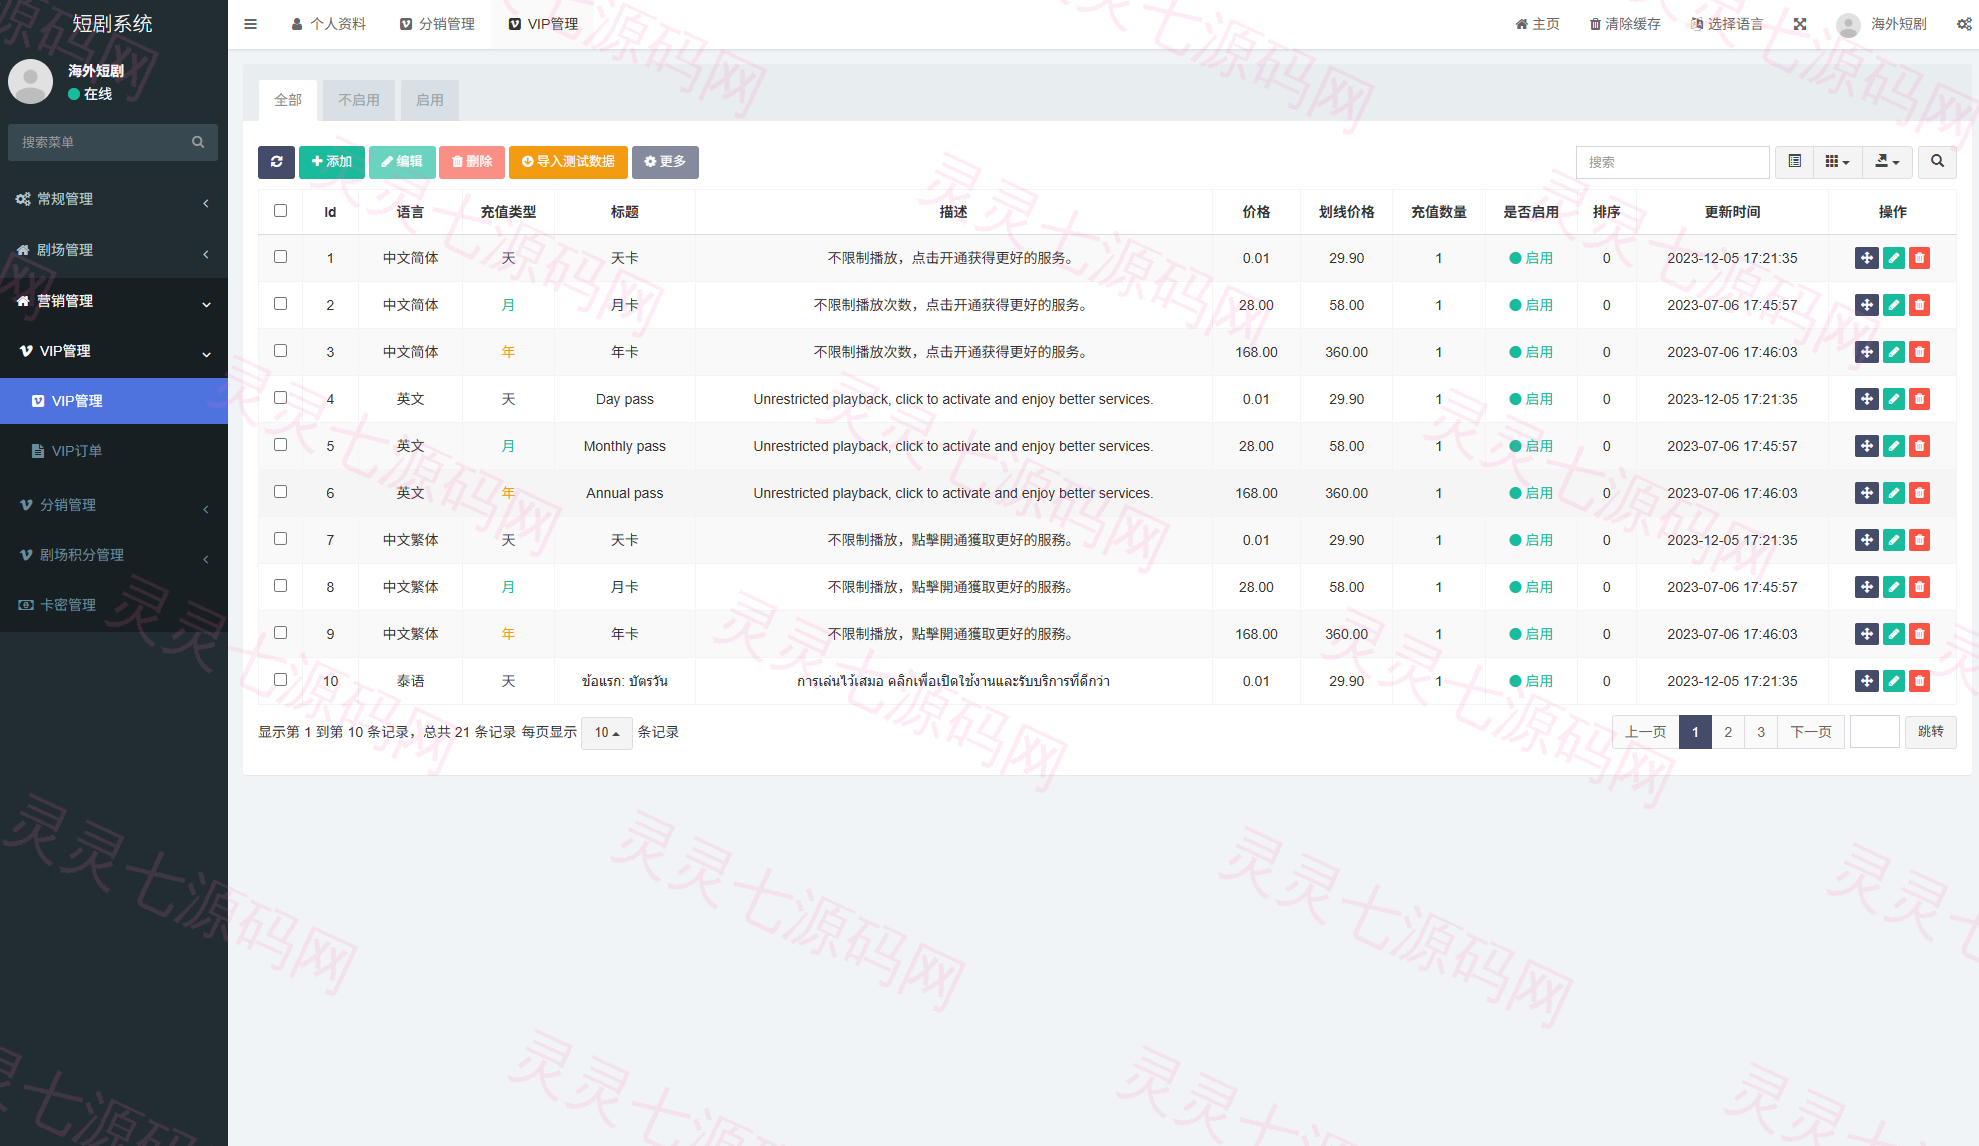Viewport: 1979px width, 1146px height.
Task: Expand the 常规管理 sidebar menu
Action: [x=114, y=199]
